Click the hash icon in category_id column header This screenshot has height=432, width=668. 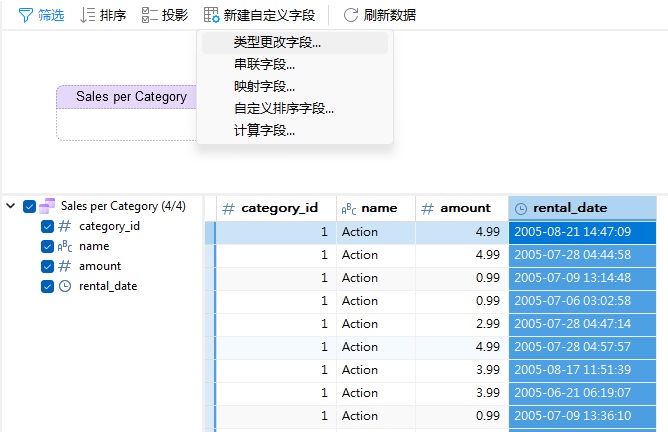tap(228, 209)
